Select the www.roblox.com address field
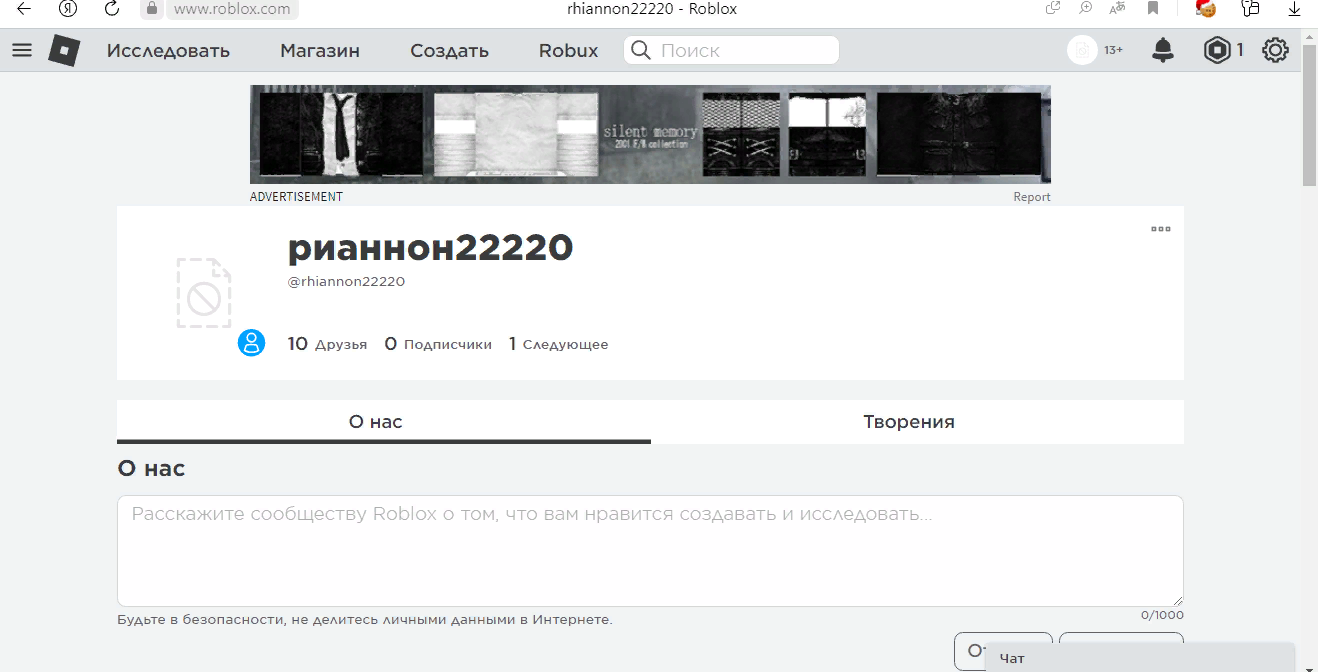Image resolution: width=1318 pixels, height=672 pixels. (232, 9)
